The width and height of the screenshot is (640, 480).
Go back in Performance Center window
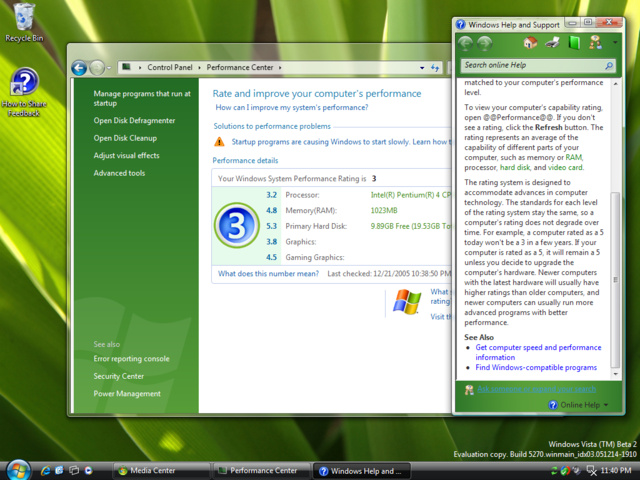point(79,68)
